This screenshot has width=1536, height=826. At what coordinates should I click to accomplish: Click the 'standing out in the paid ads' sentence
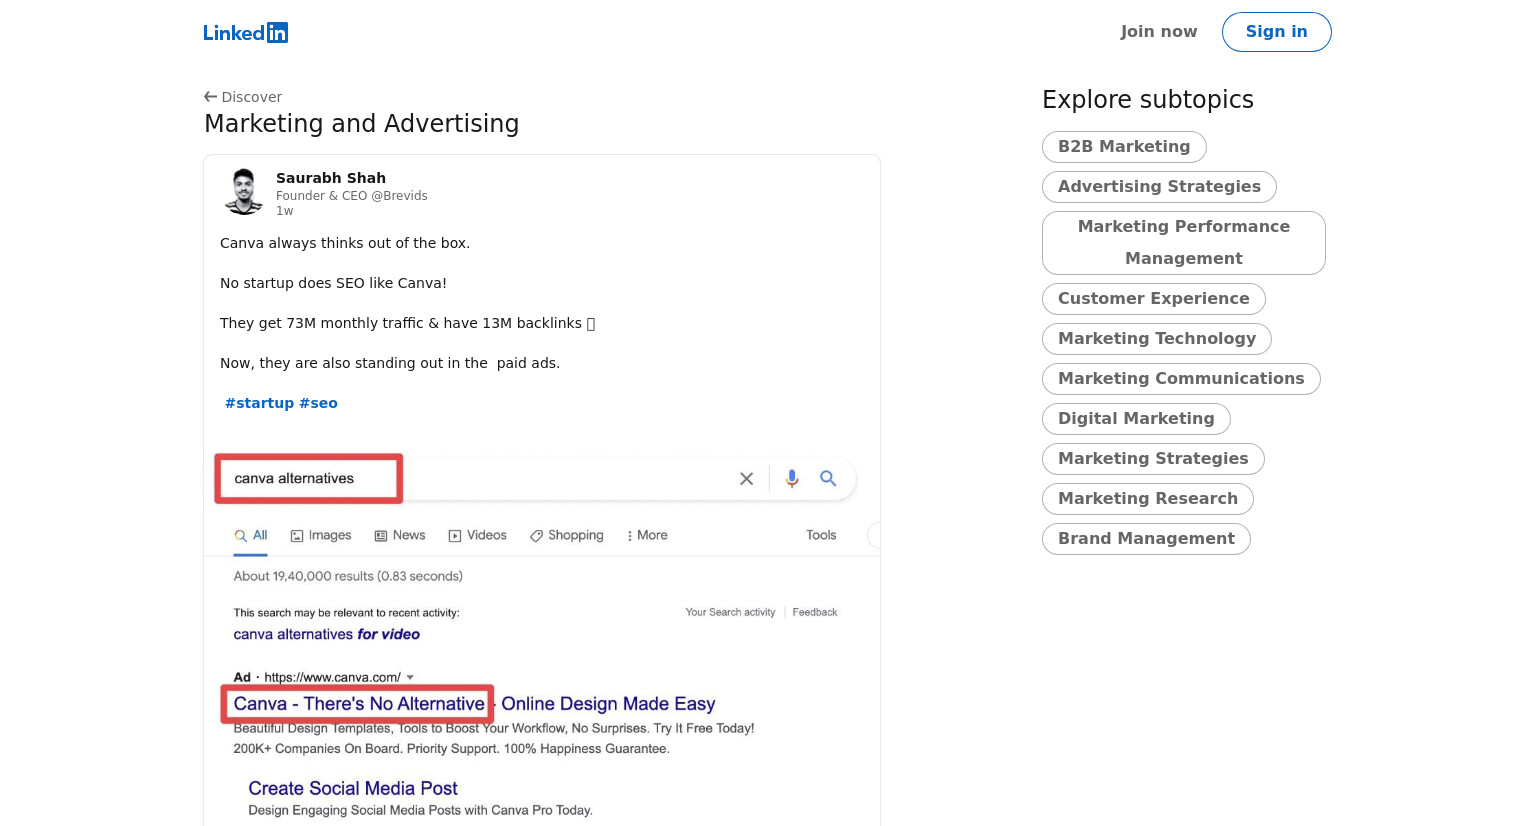tap(390, 363)
